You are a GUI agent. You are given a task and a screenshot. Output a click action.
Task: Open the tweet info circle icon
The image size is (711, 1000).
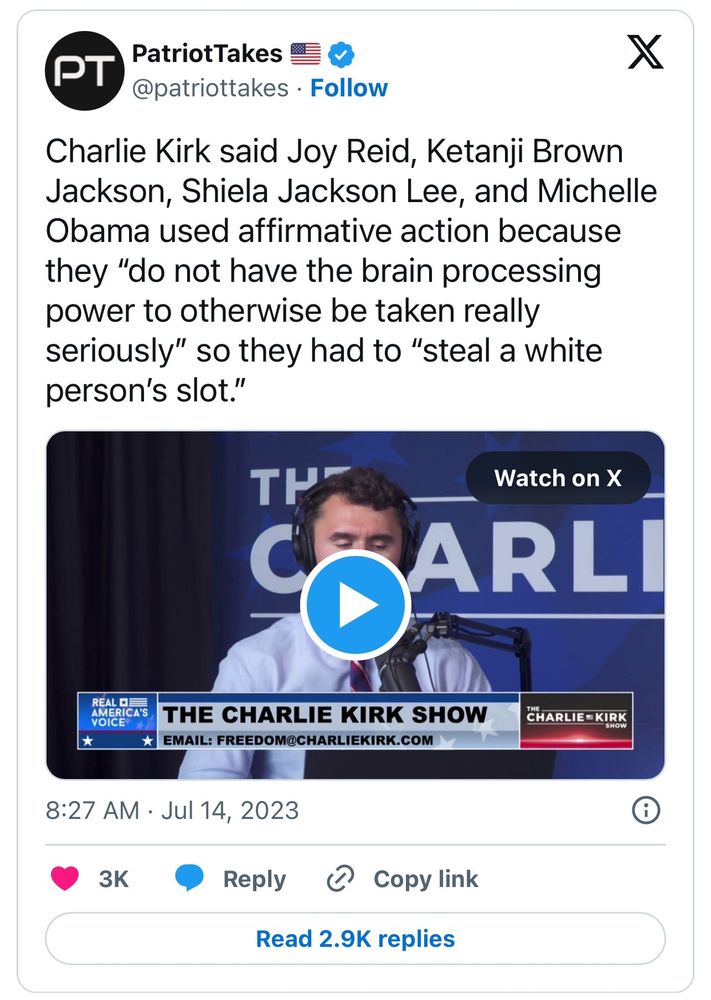click(646, 811)
